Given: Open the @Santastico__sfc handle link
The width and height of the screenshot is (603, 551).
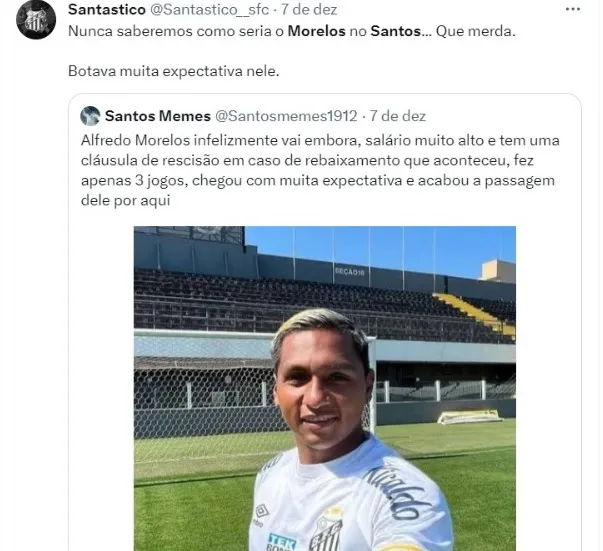Looking at the screenshot, I should point(209,10).
